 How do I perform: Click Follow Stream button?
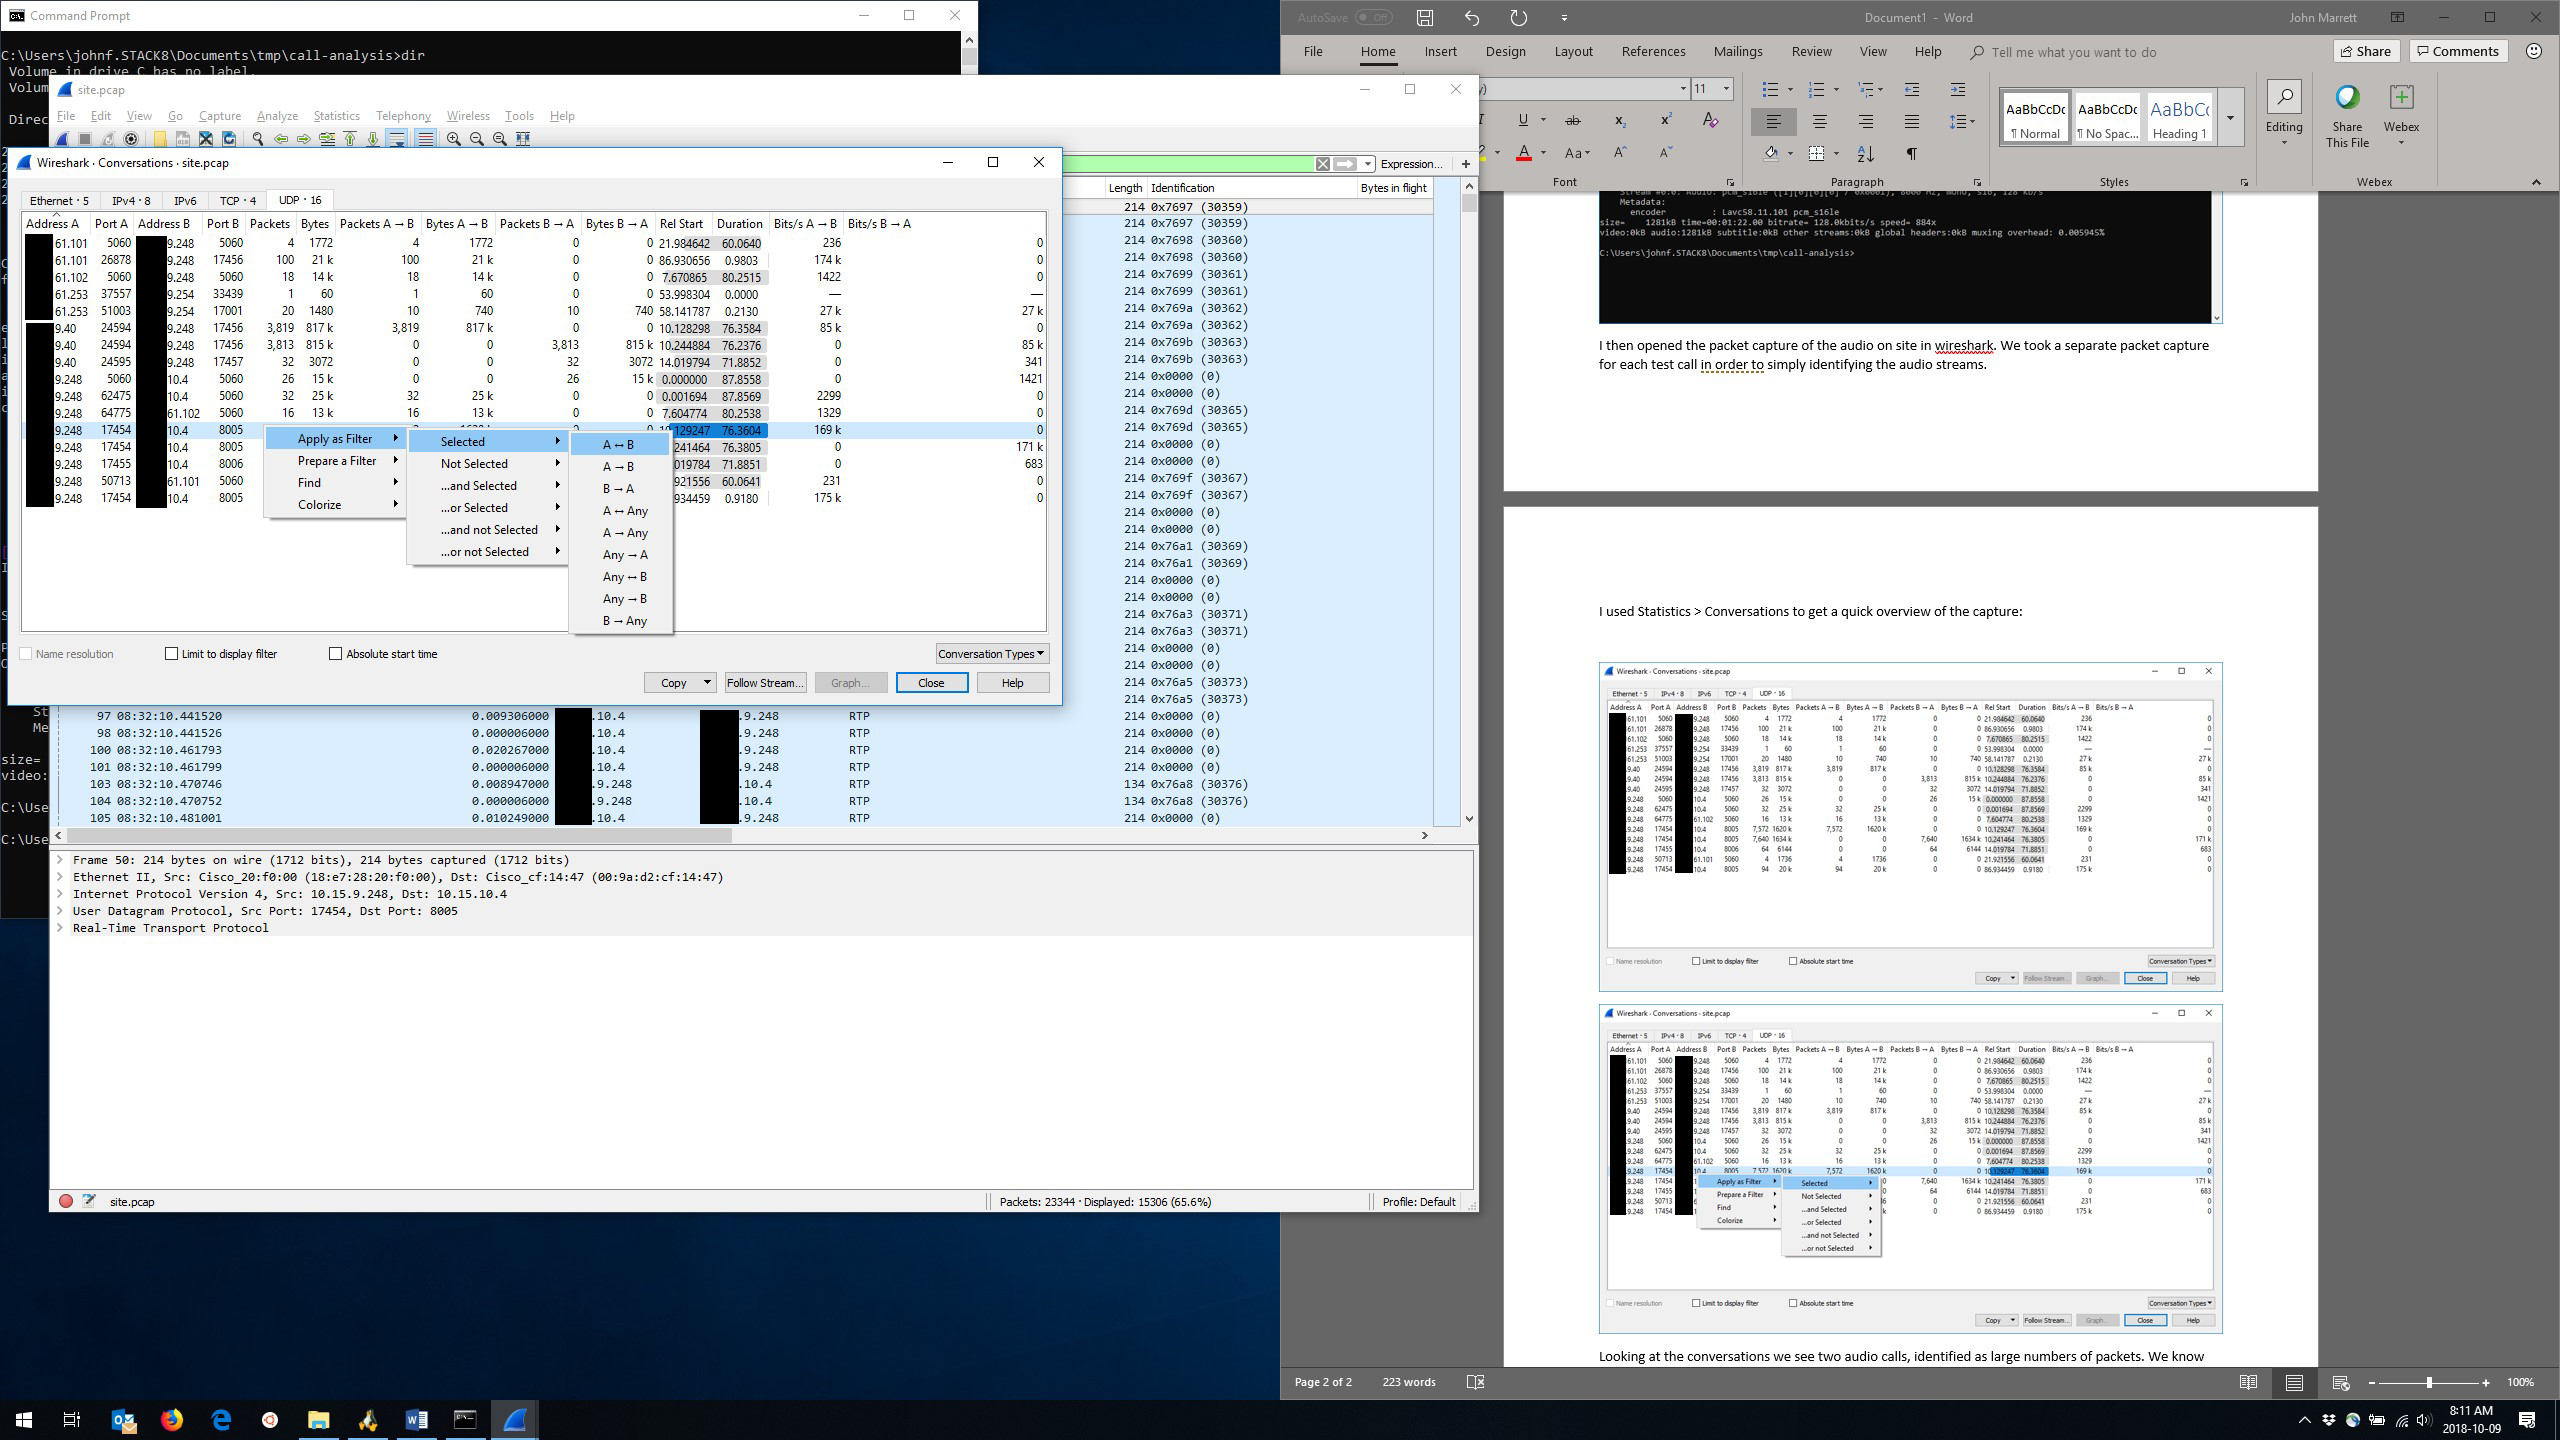[x=765, y=683]
